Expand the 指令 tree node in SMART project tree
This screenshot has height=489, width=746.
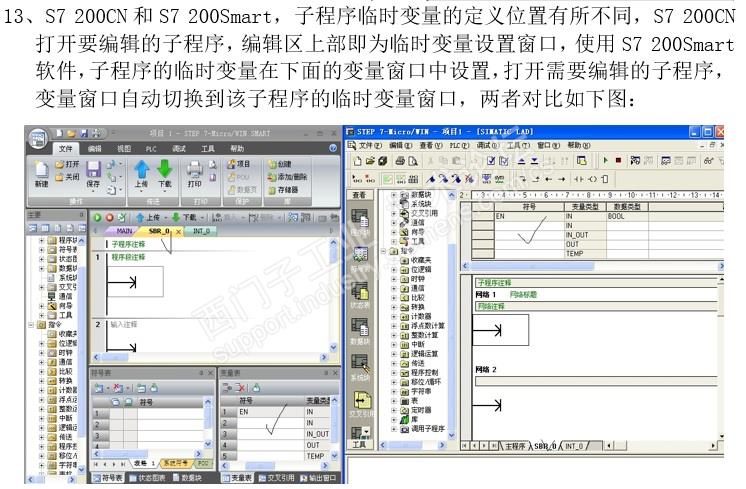coord(31,325)
